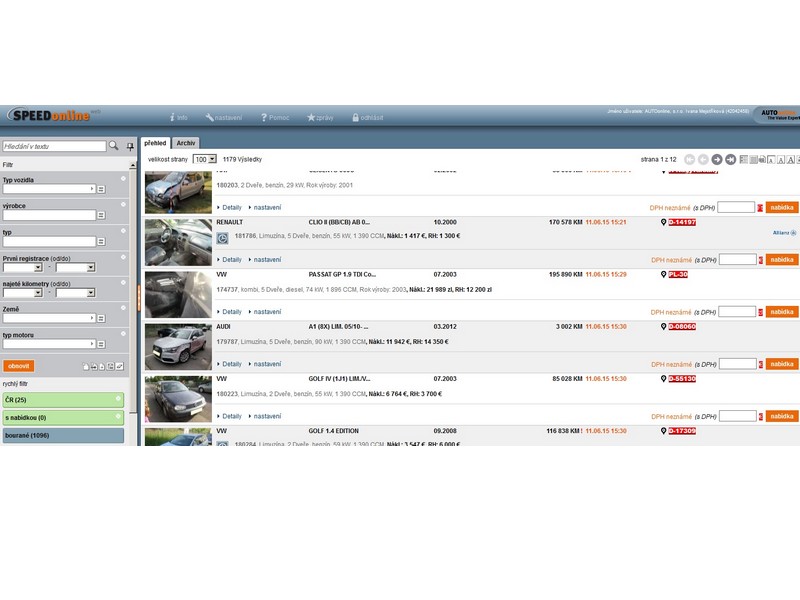Toggle the dot on výrobce filter
800x600 pixels.
pyautogui.click(x=123, y=205)
